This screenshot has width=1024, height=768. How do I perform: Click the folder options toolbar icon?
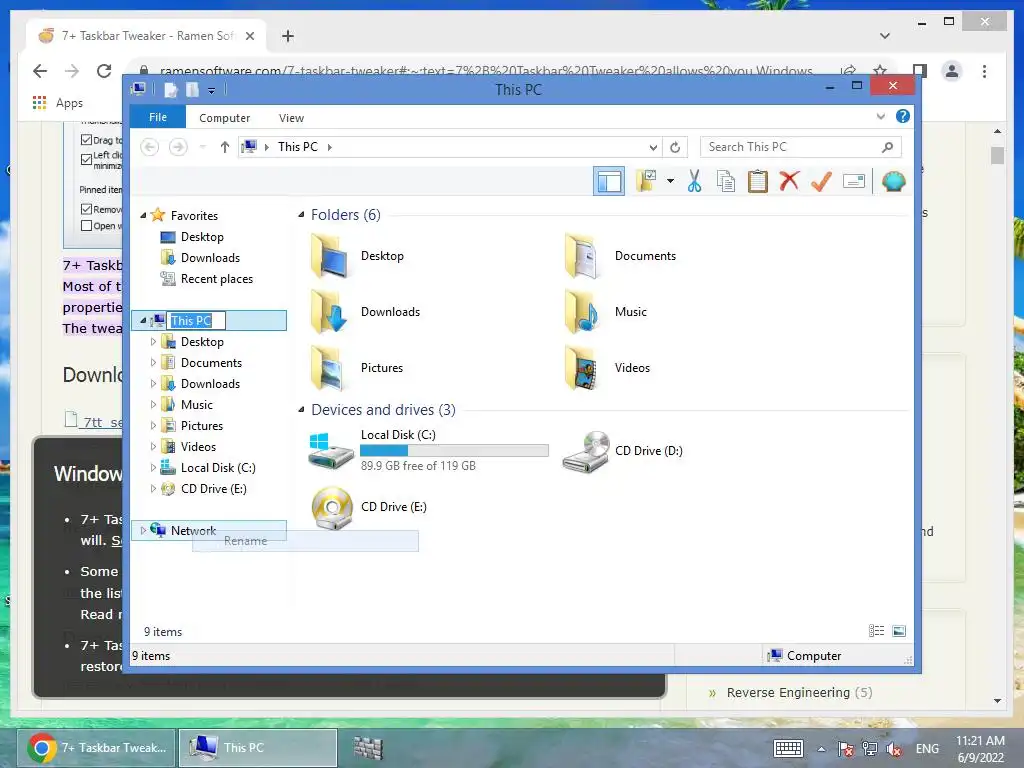[x=646, y=181]
